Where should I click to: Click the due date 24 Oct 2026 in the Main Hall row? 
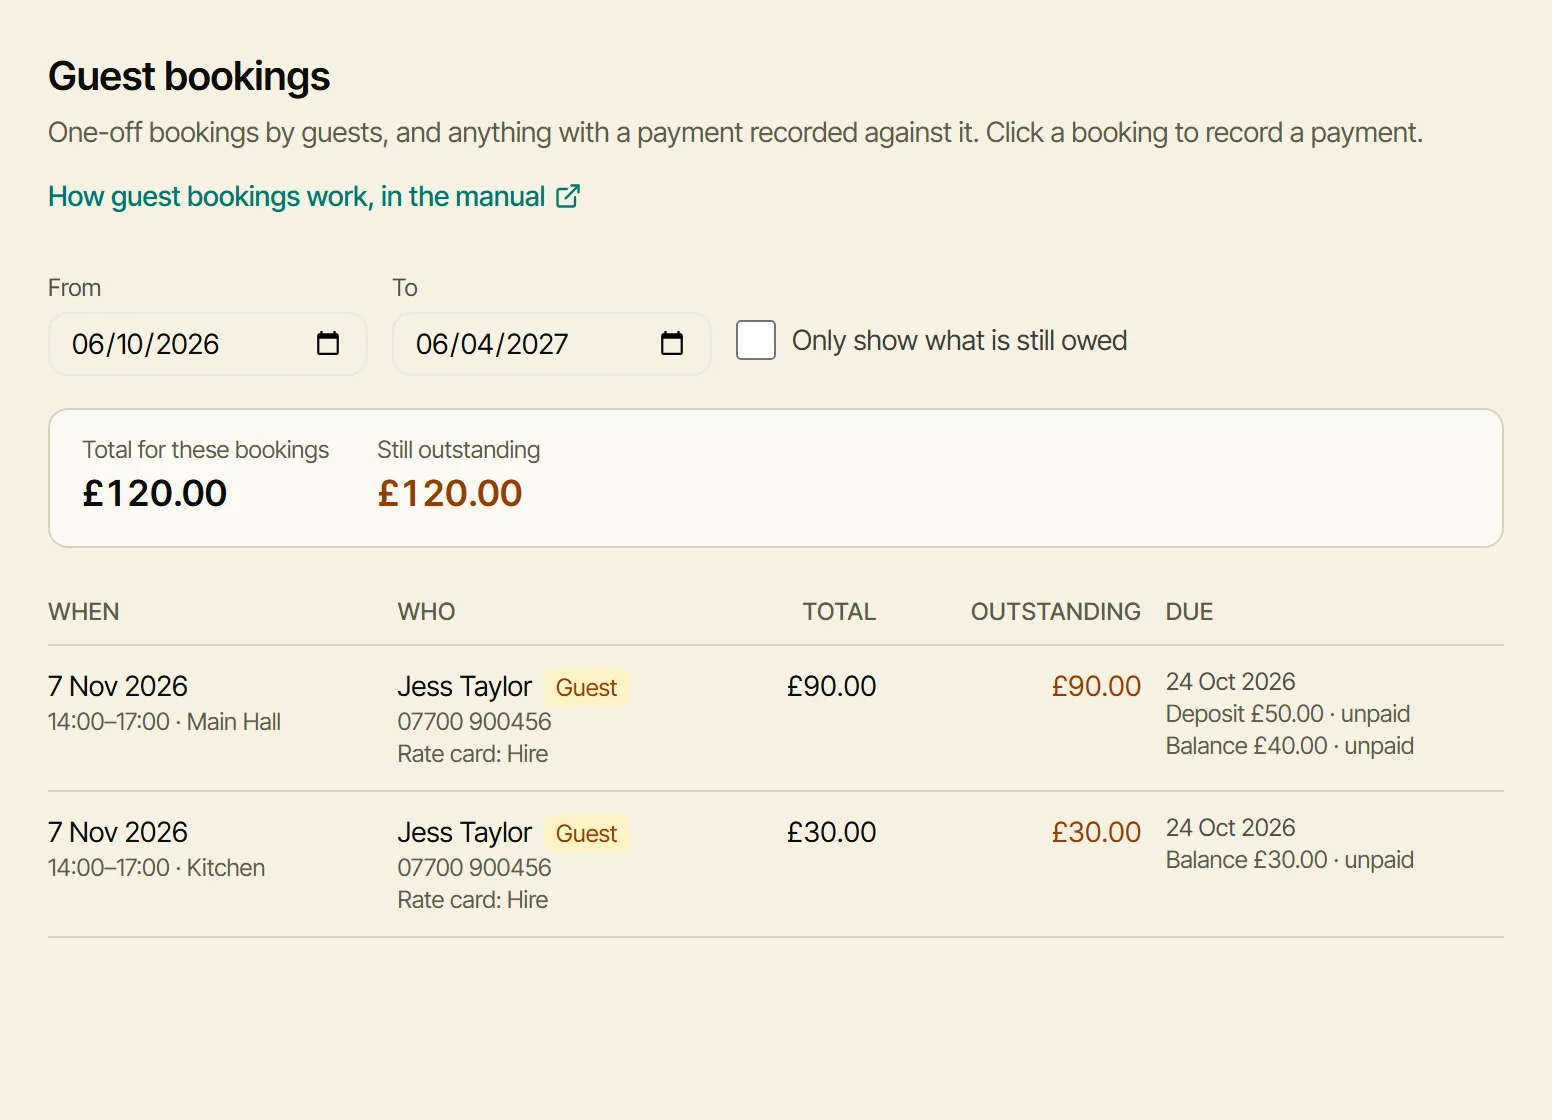1230,681
